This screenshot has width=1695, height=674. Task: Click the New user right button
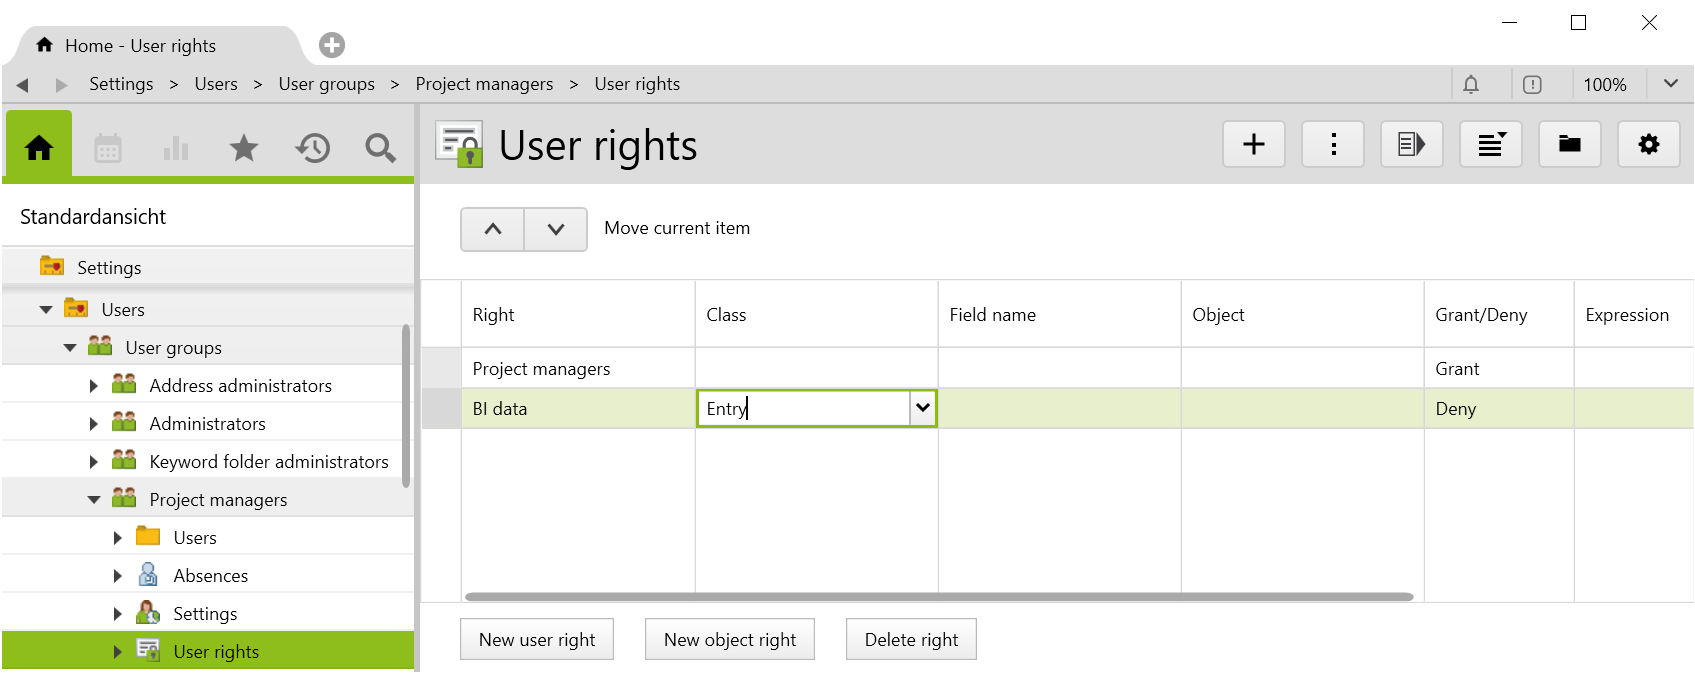pos(537,640)
